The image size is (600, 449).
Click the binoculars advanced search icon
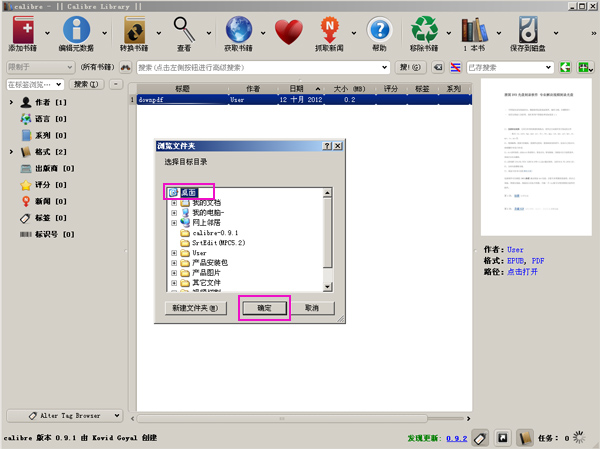tap(125, 67)
